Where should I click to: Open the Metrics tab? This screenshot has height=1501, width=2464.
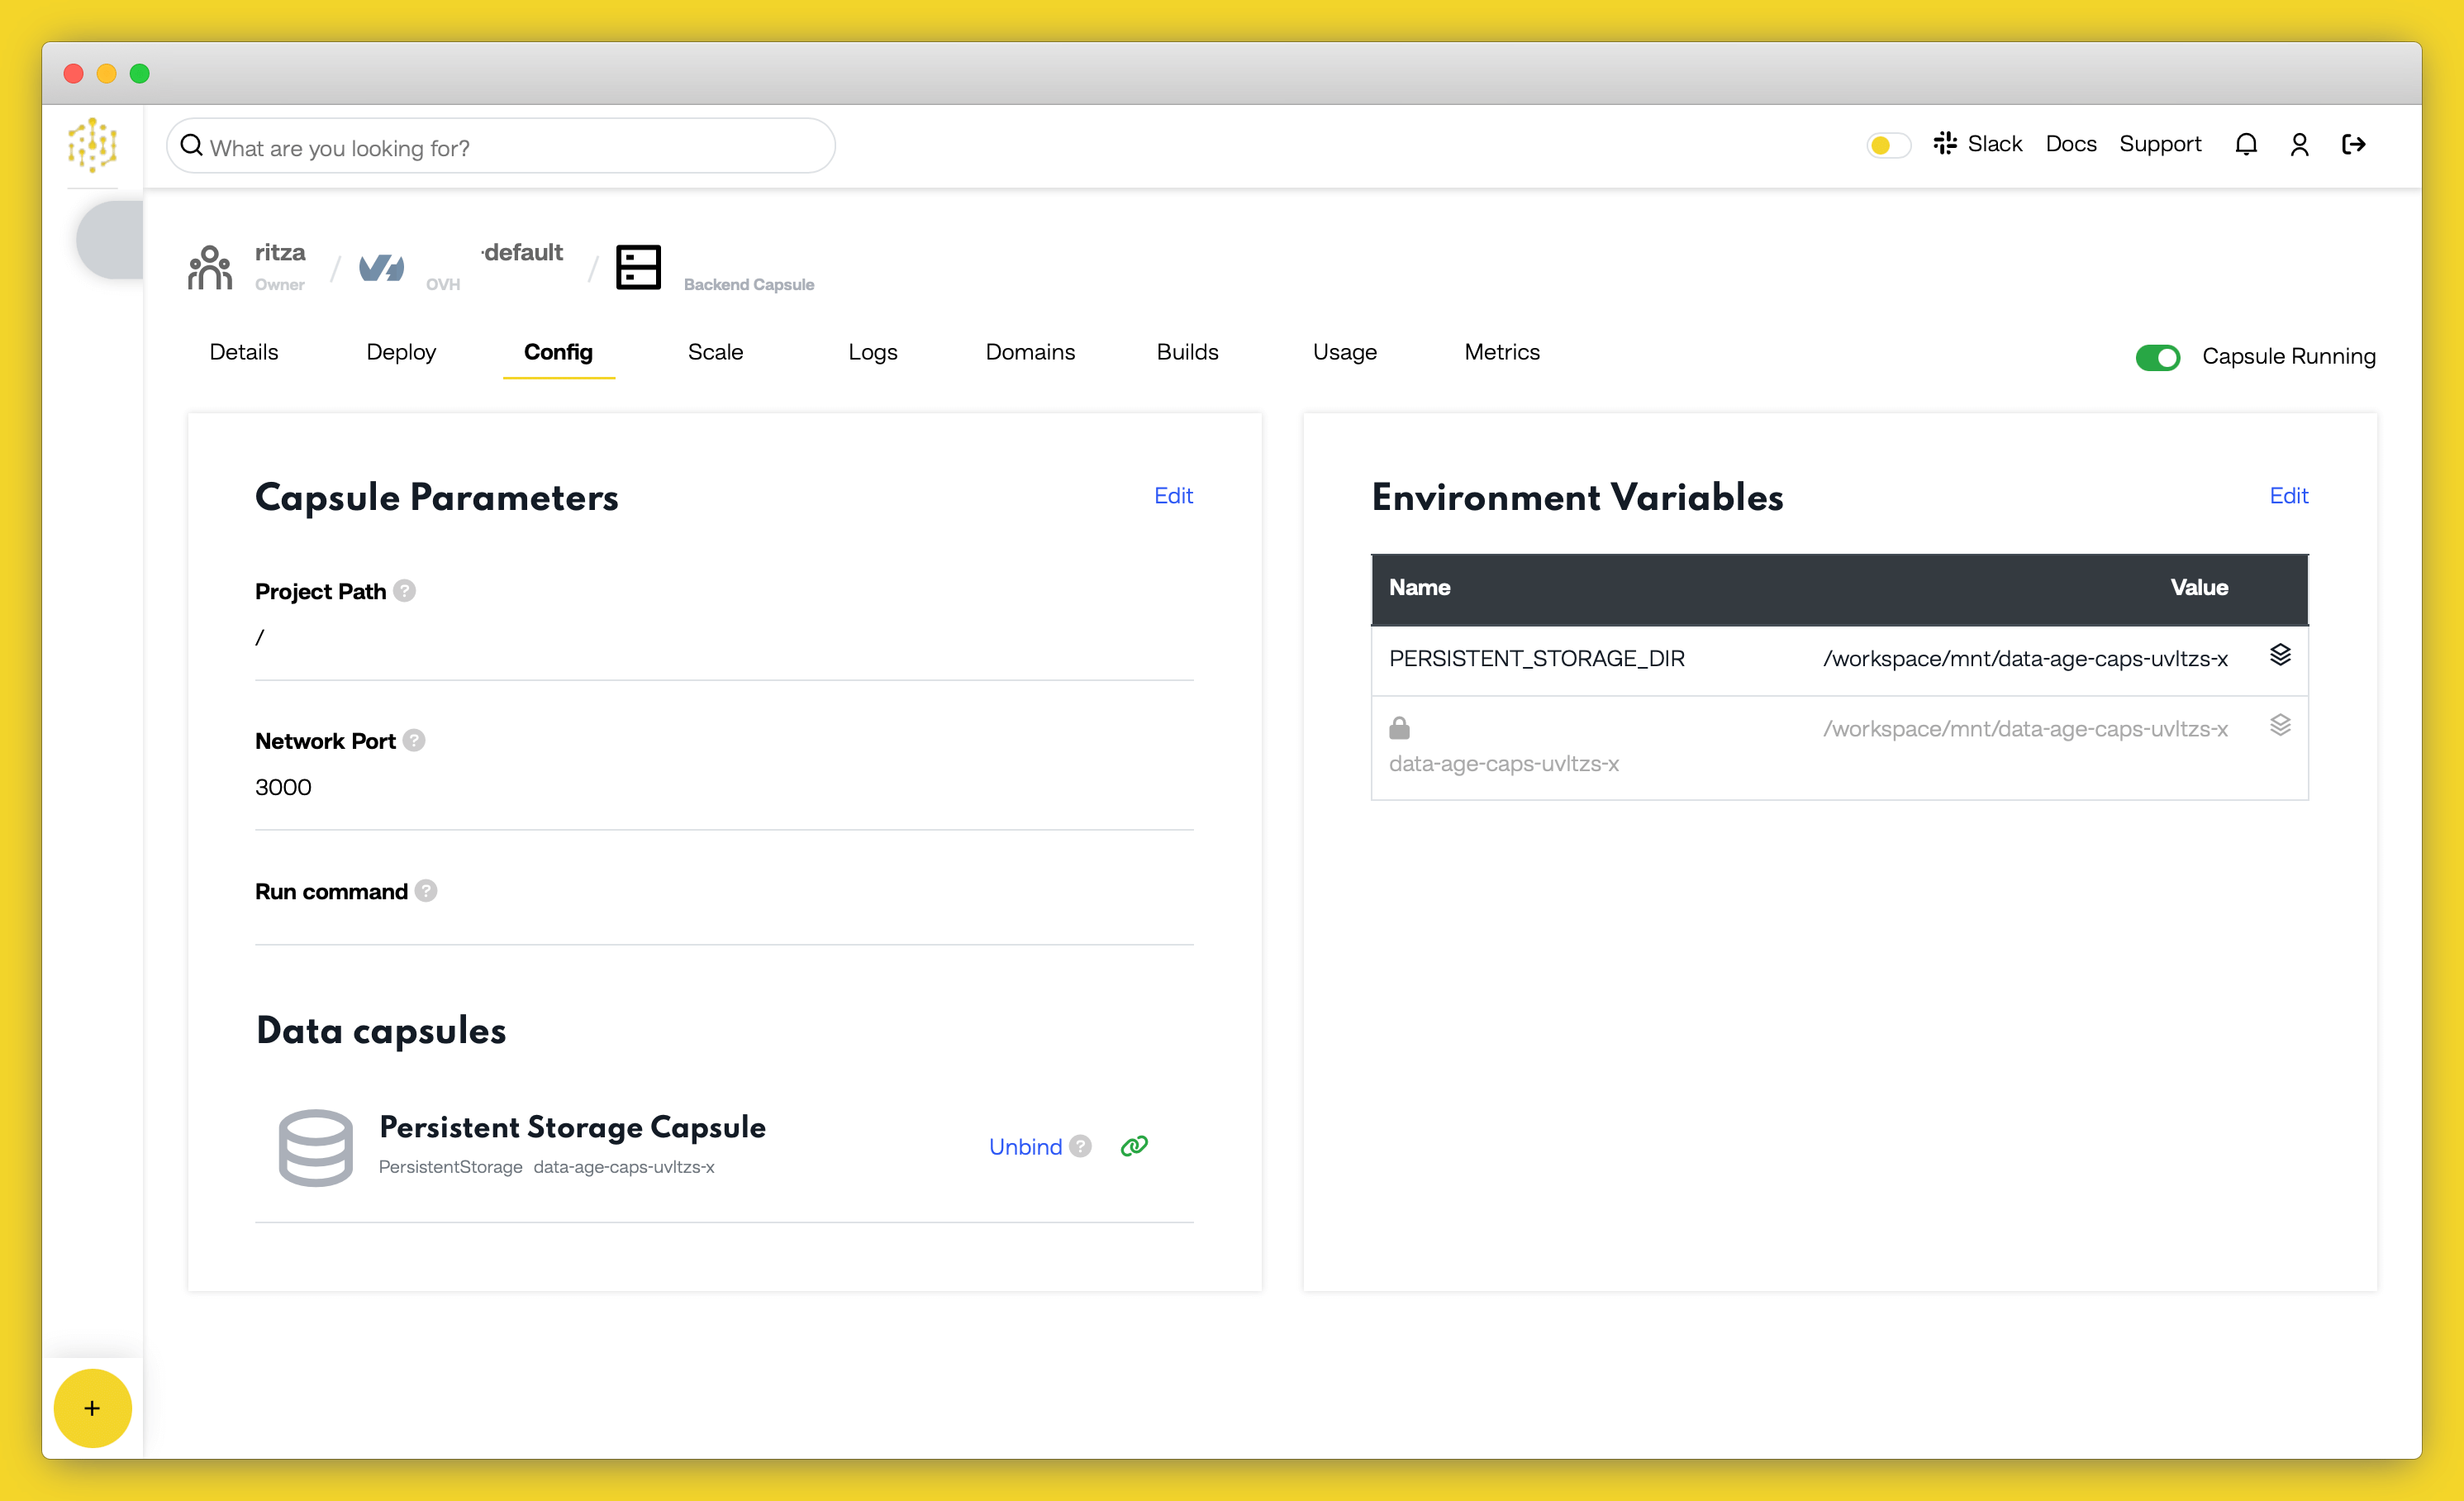pyautogui.click(x=1501, y=352)
